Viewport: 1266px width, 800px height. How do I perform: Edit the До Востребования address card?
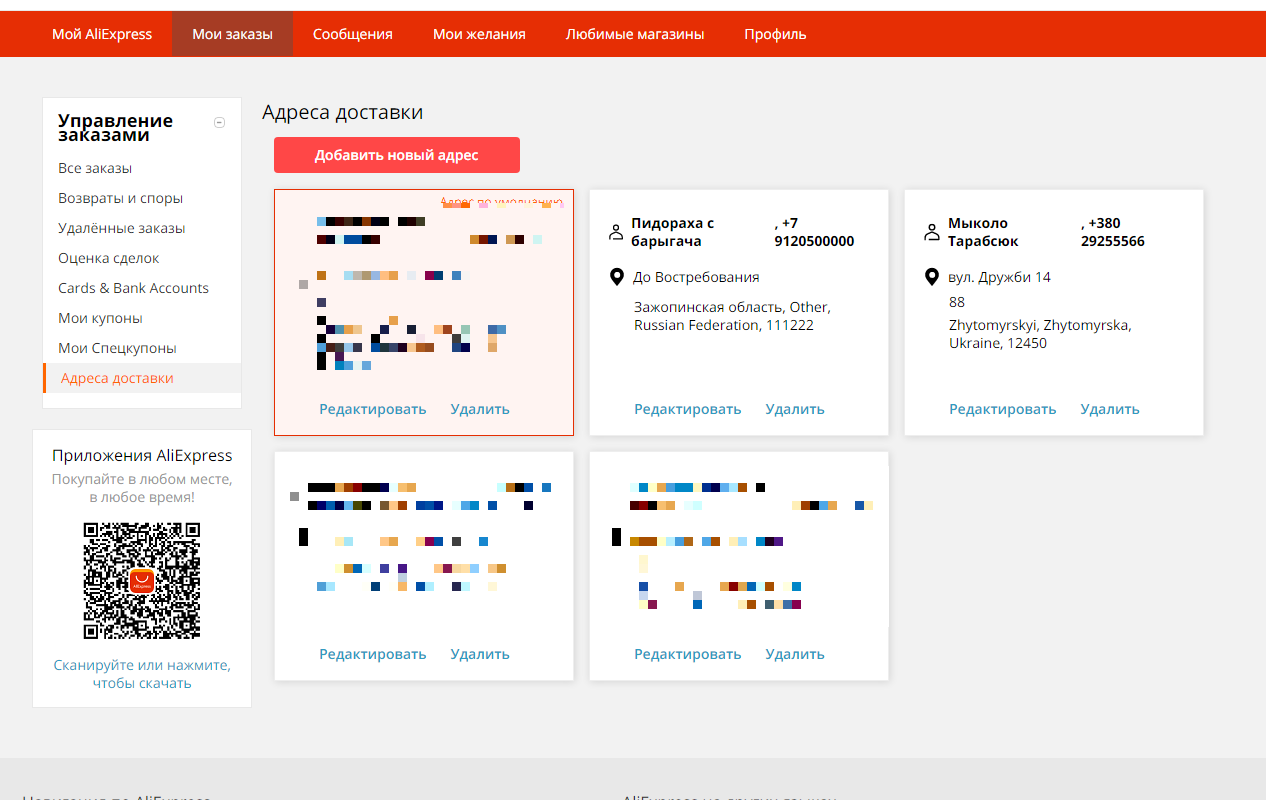pyautogui.click(x=688, y=409)
